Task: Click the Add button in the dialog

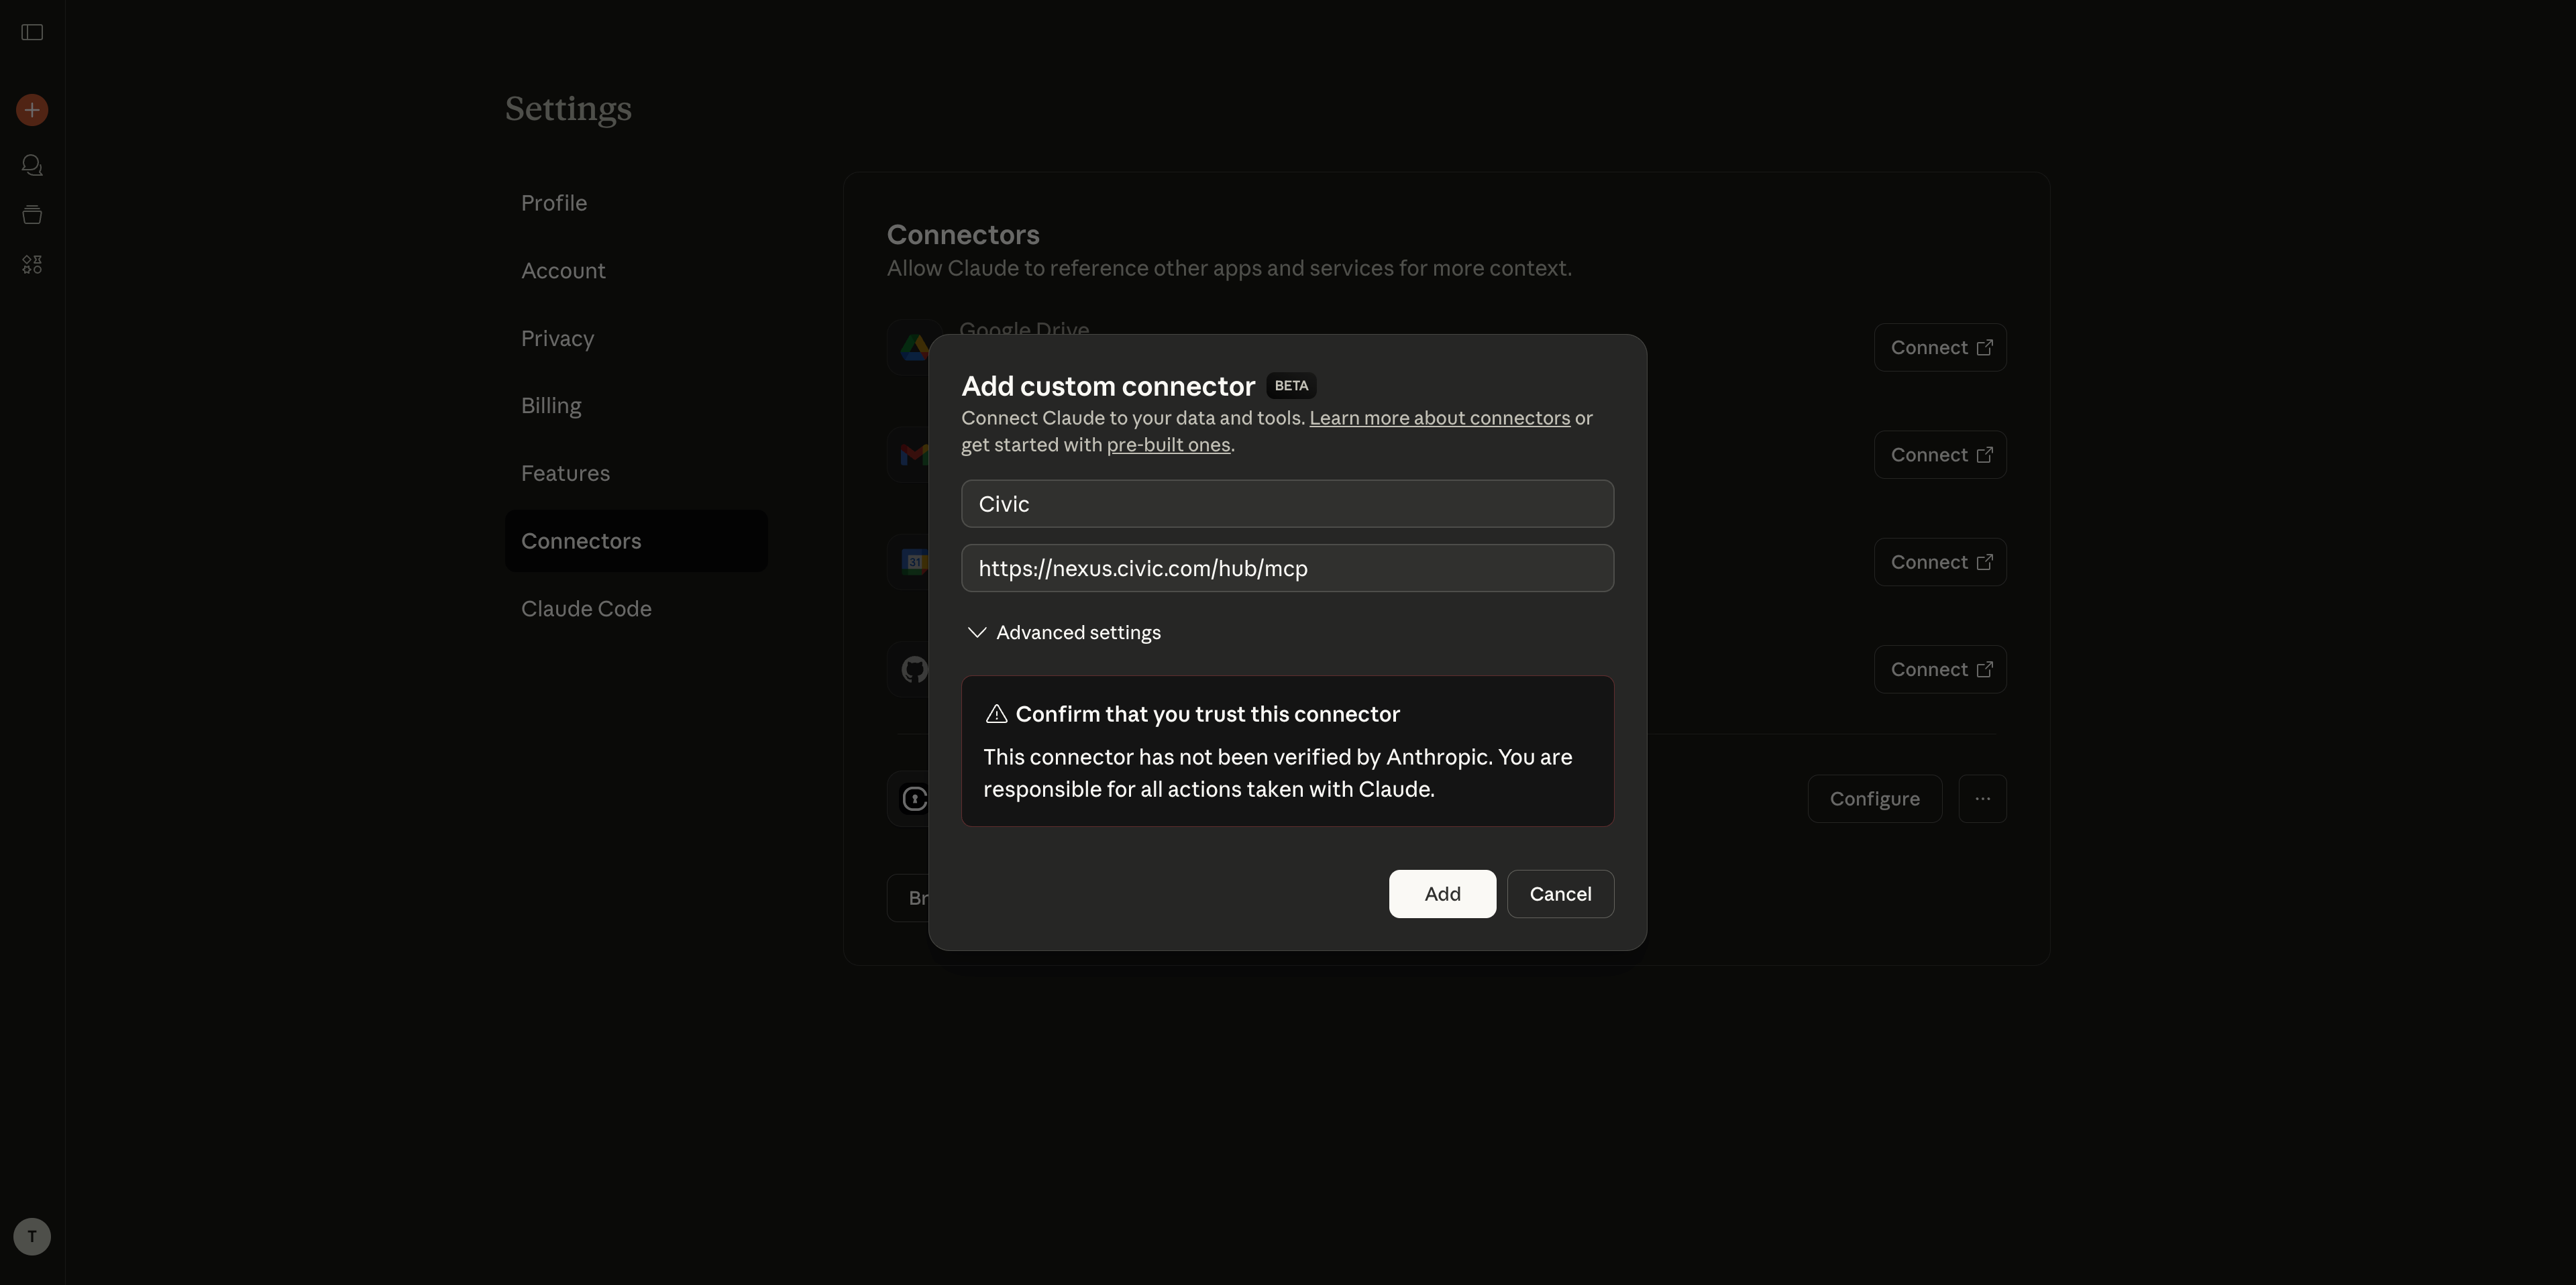Action: pyautogui.click(x=1441, y=893)
